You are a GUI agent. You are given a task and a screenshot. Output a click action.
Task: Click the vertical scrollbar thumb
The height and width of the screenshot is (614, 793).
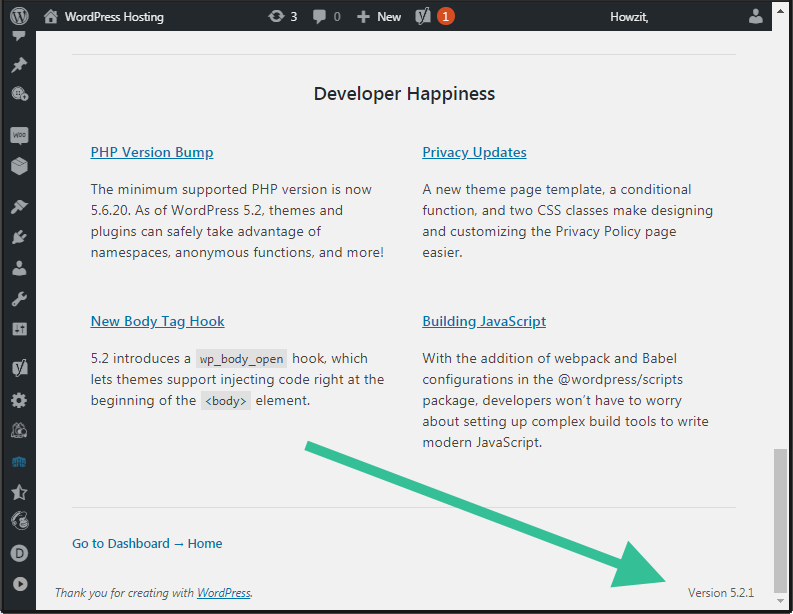pos(780,518)
